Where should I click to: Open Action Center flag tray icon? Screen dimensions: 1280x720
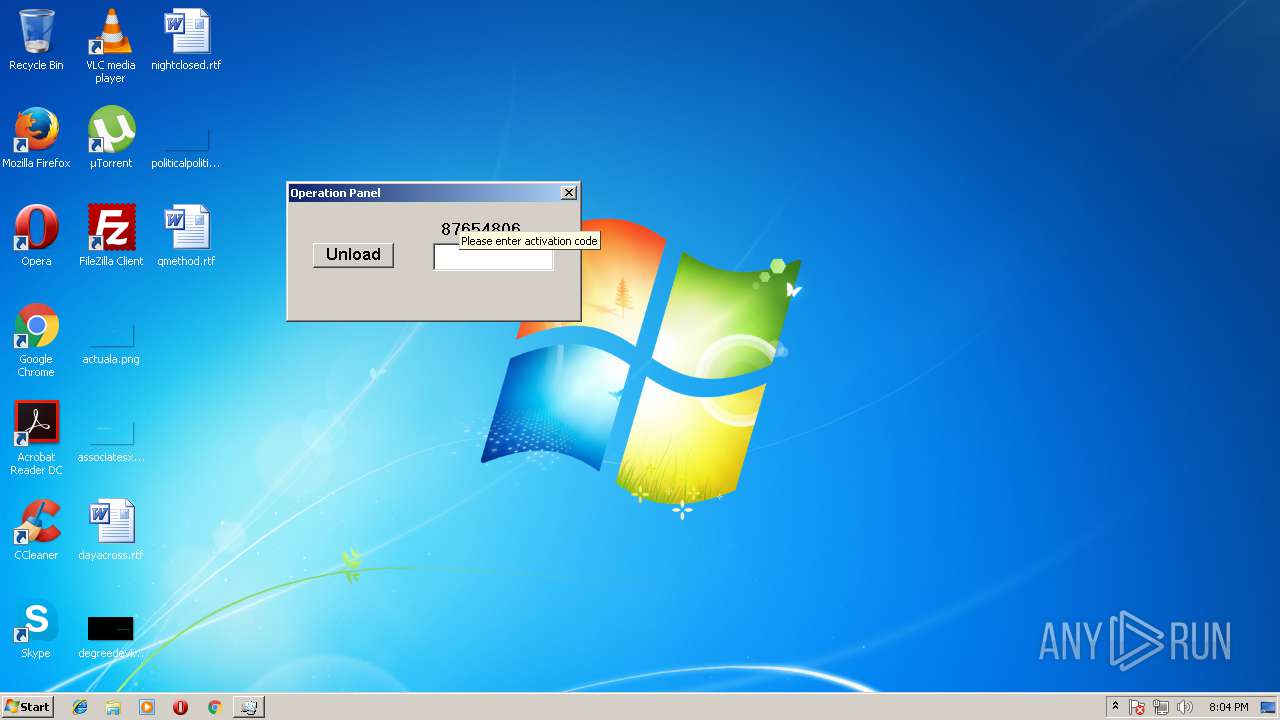click(1137, 707)
